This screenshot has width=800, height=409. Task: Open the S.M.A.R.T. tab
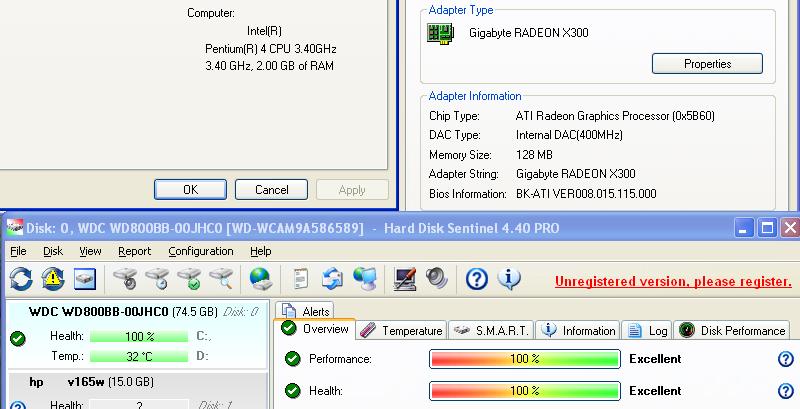[491, 330]
